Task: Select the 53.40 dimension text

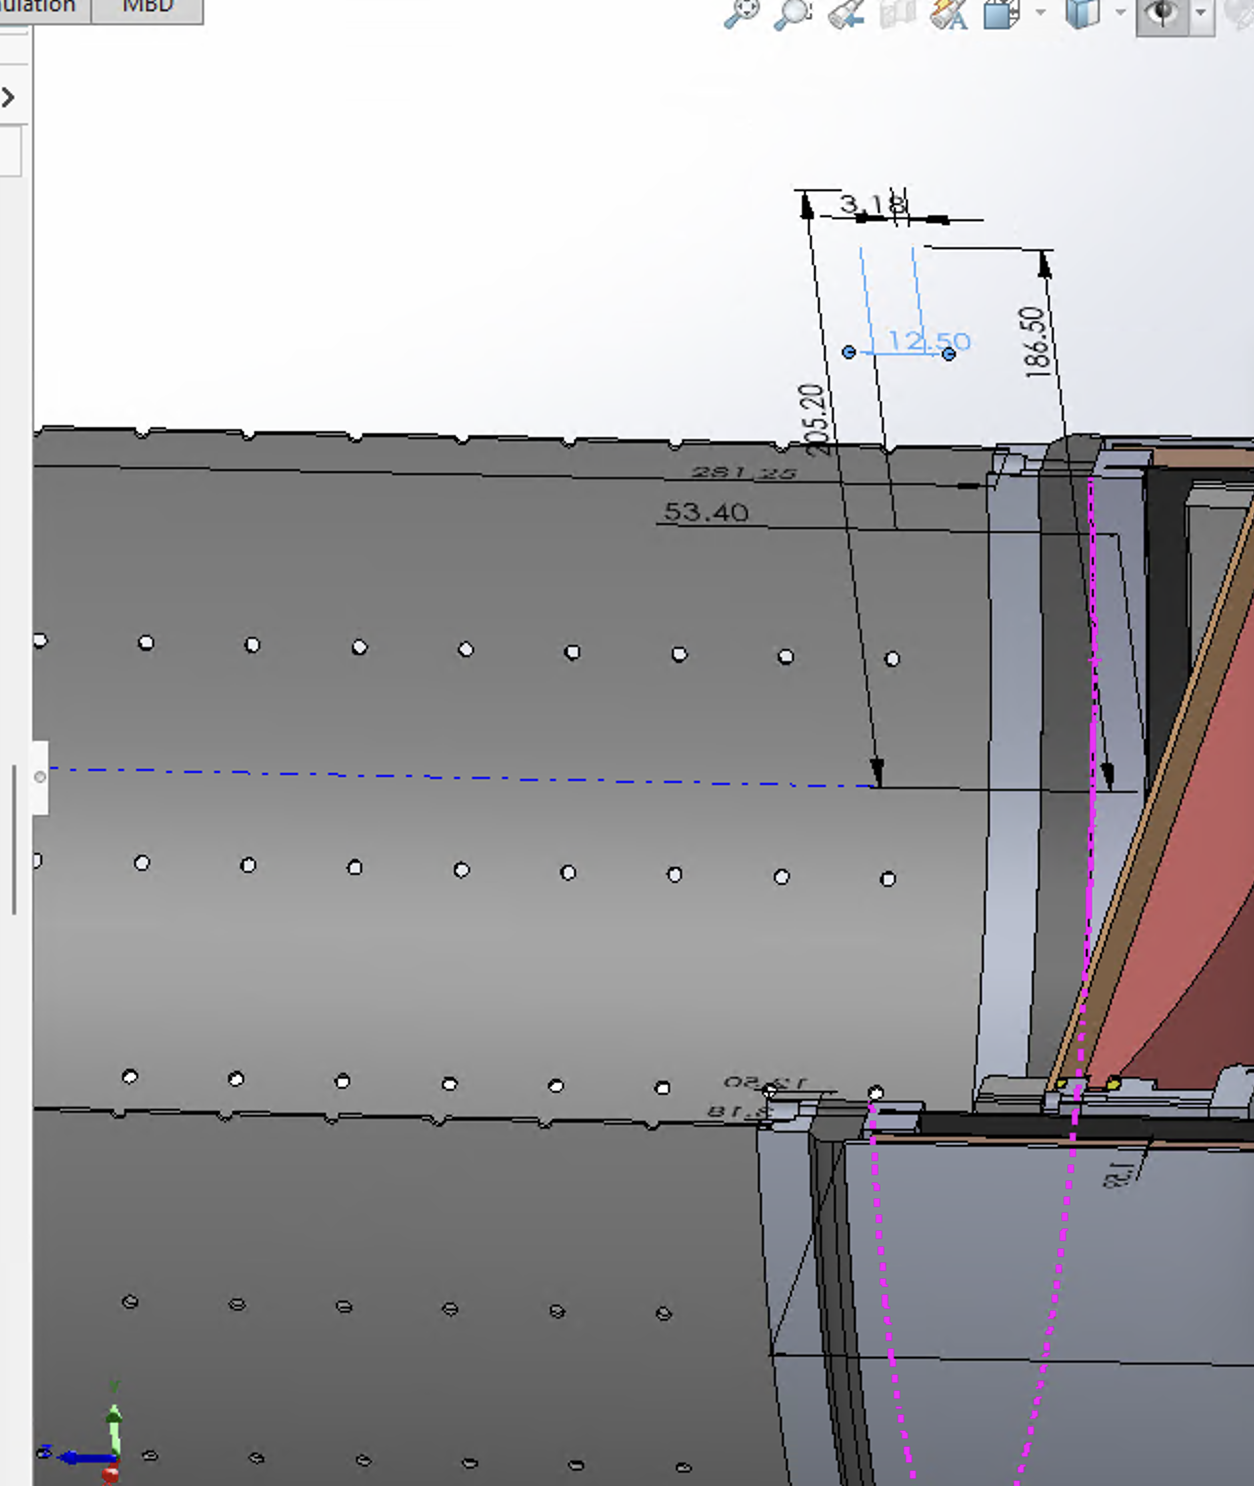Action: [x=706, y=512]
